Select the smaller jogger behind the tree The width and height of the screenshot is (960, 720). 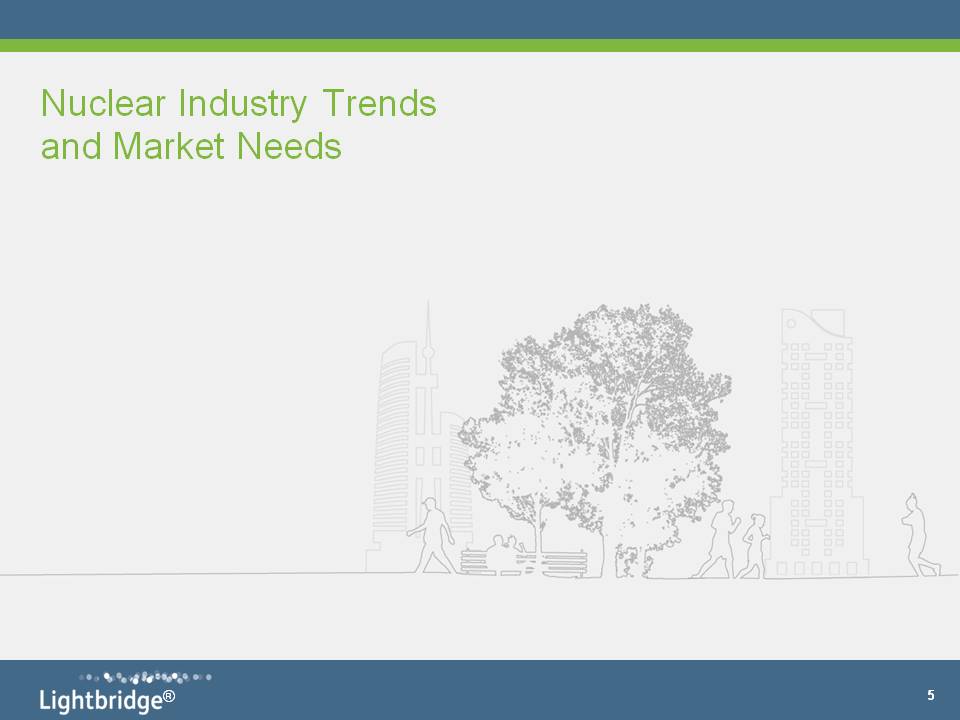pos(755,546)
